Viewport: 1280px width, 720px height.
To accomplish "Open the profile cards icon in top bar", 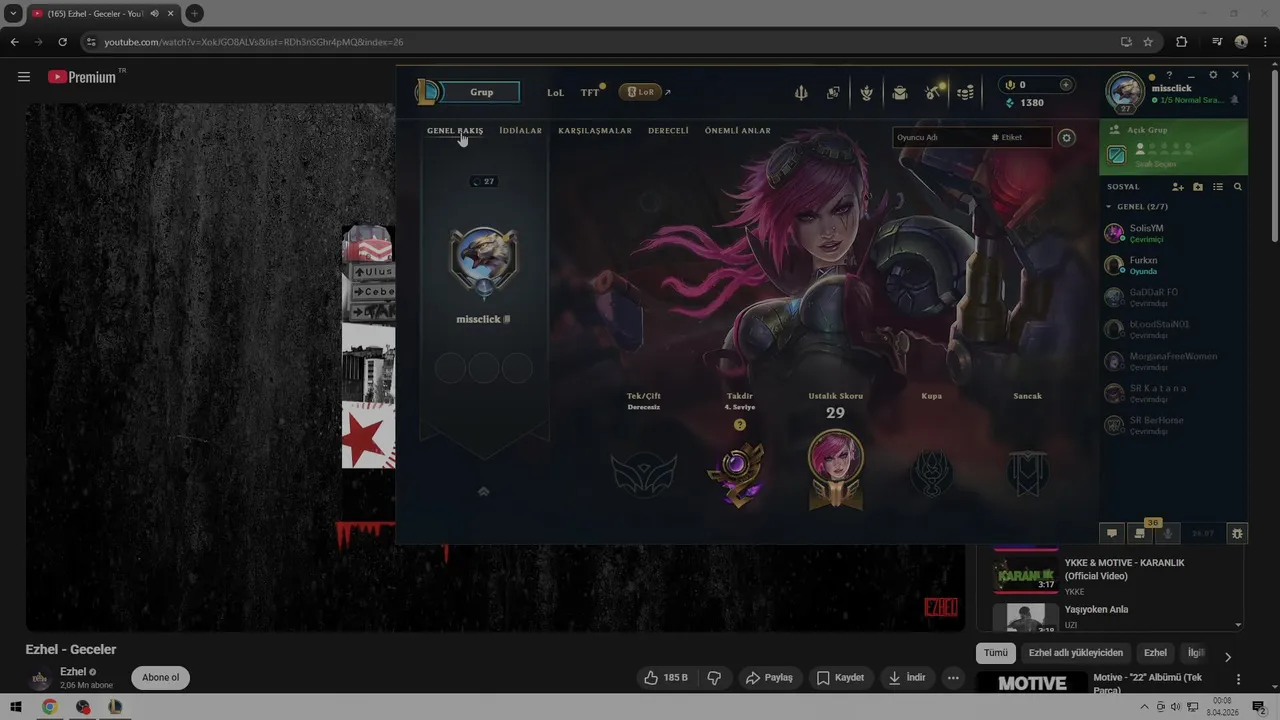I will click(833, 92).
